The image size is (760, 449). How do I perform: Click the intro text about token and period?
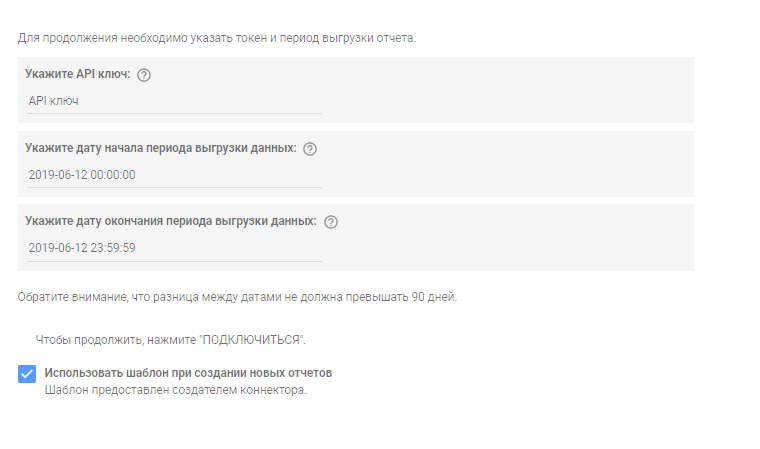pyautogui.click(x=217, y=38)
